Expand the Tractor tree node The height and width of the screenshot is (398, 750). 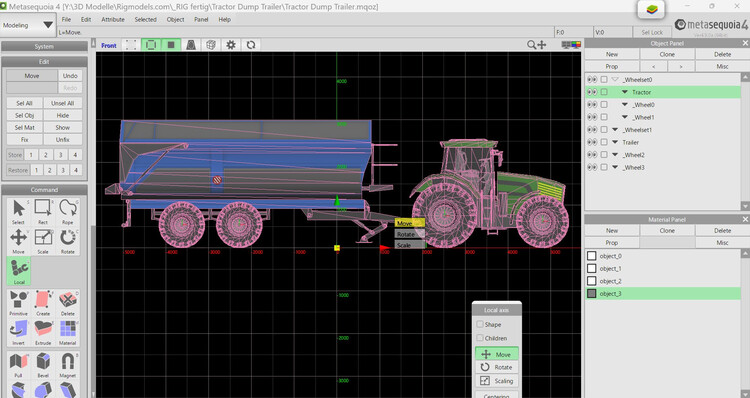click(625, 92)
